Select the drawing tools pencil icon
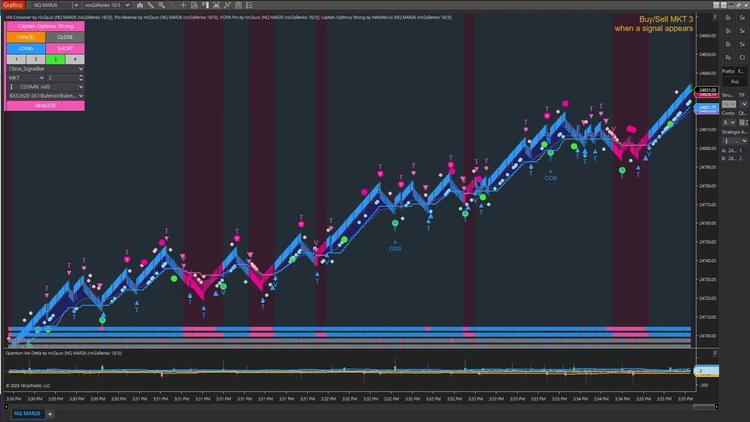Viewport: 750px width, 422px height. pos(151,5)
